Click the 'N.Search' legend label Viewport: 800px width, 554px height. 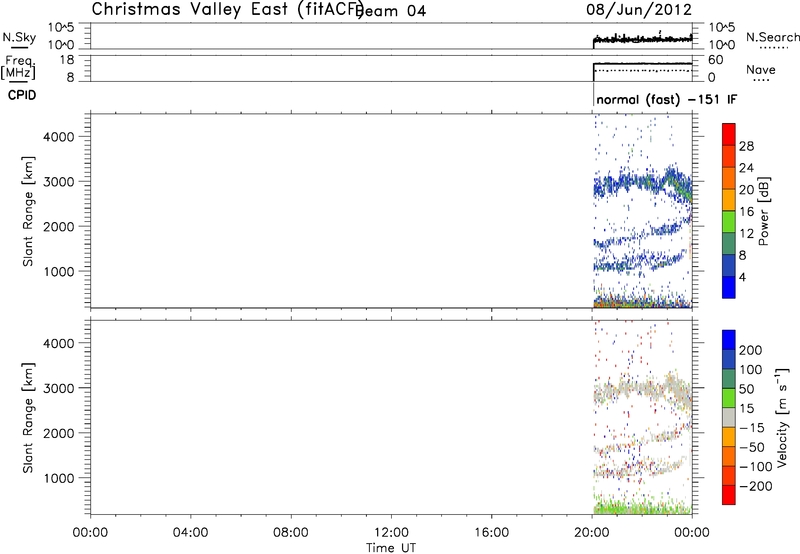[x=772, y=37]
